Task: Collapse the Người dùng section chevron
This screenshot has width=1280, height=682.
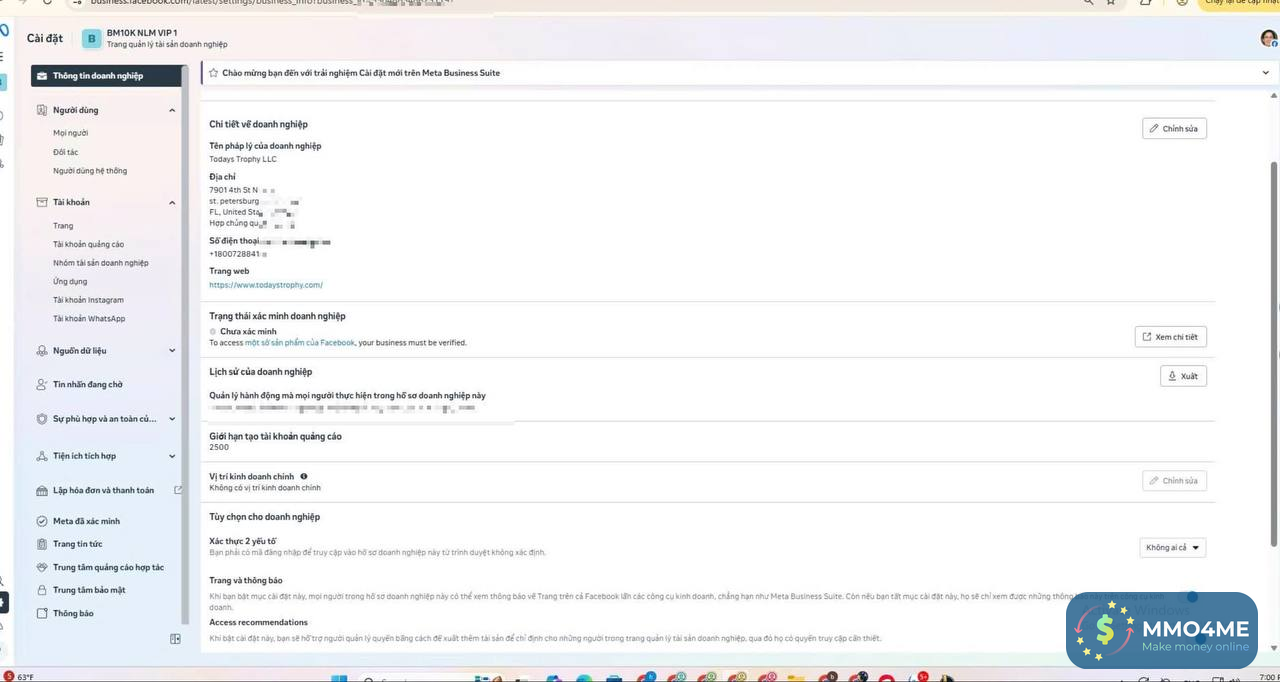Action: click(172, 110)
